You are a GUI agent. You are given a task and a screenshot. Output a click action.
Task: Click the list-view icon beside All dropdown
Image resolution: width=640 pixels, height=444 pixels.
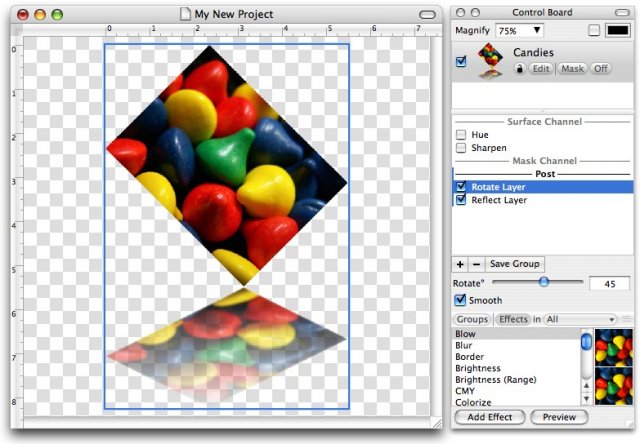point(627,319)
